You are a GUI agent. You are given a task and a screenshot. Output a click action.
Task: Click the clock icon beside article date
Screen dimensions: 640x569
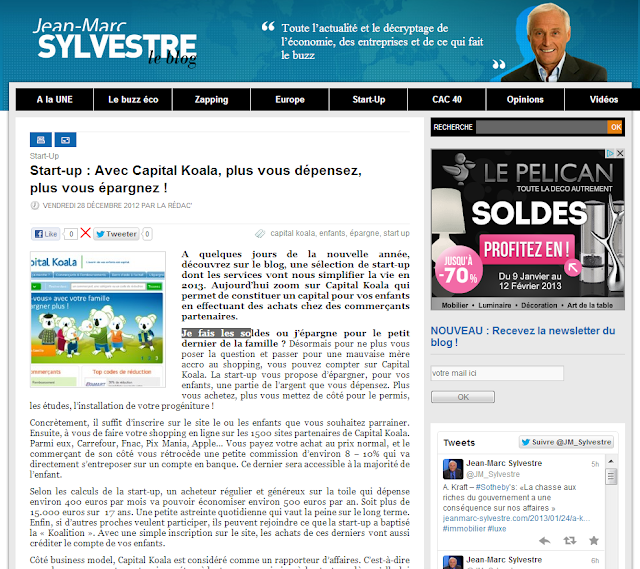35,205
